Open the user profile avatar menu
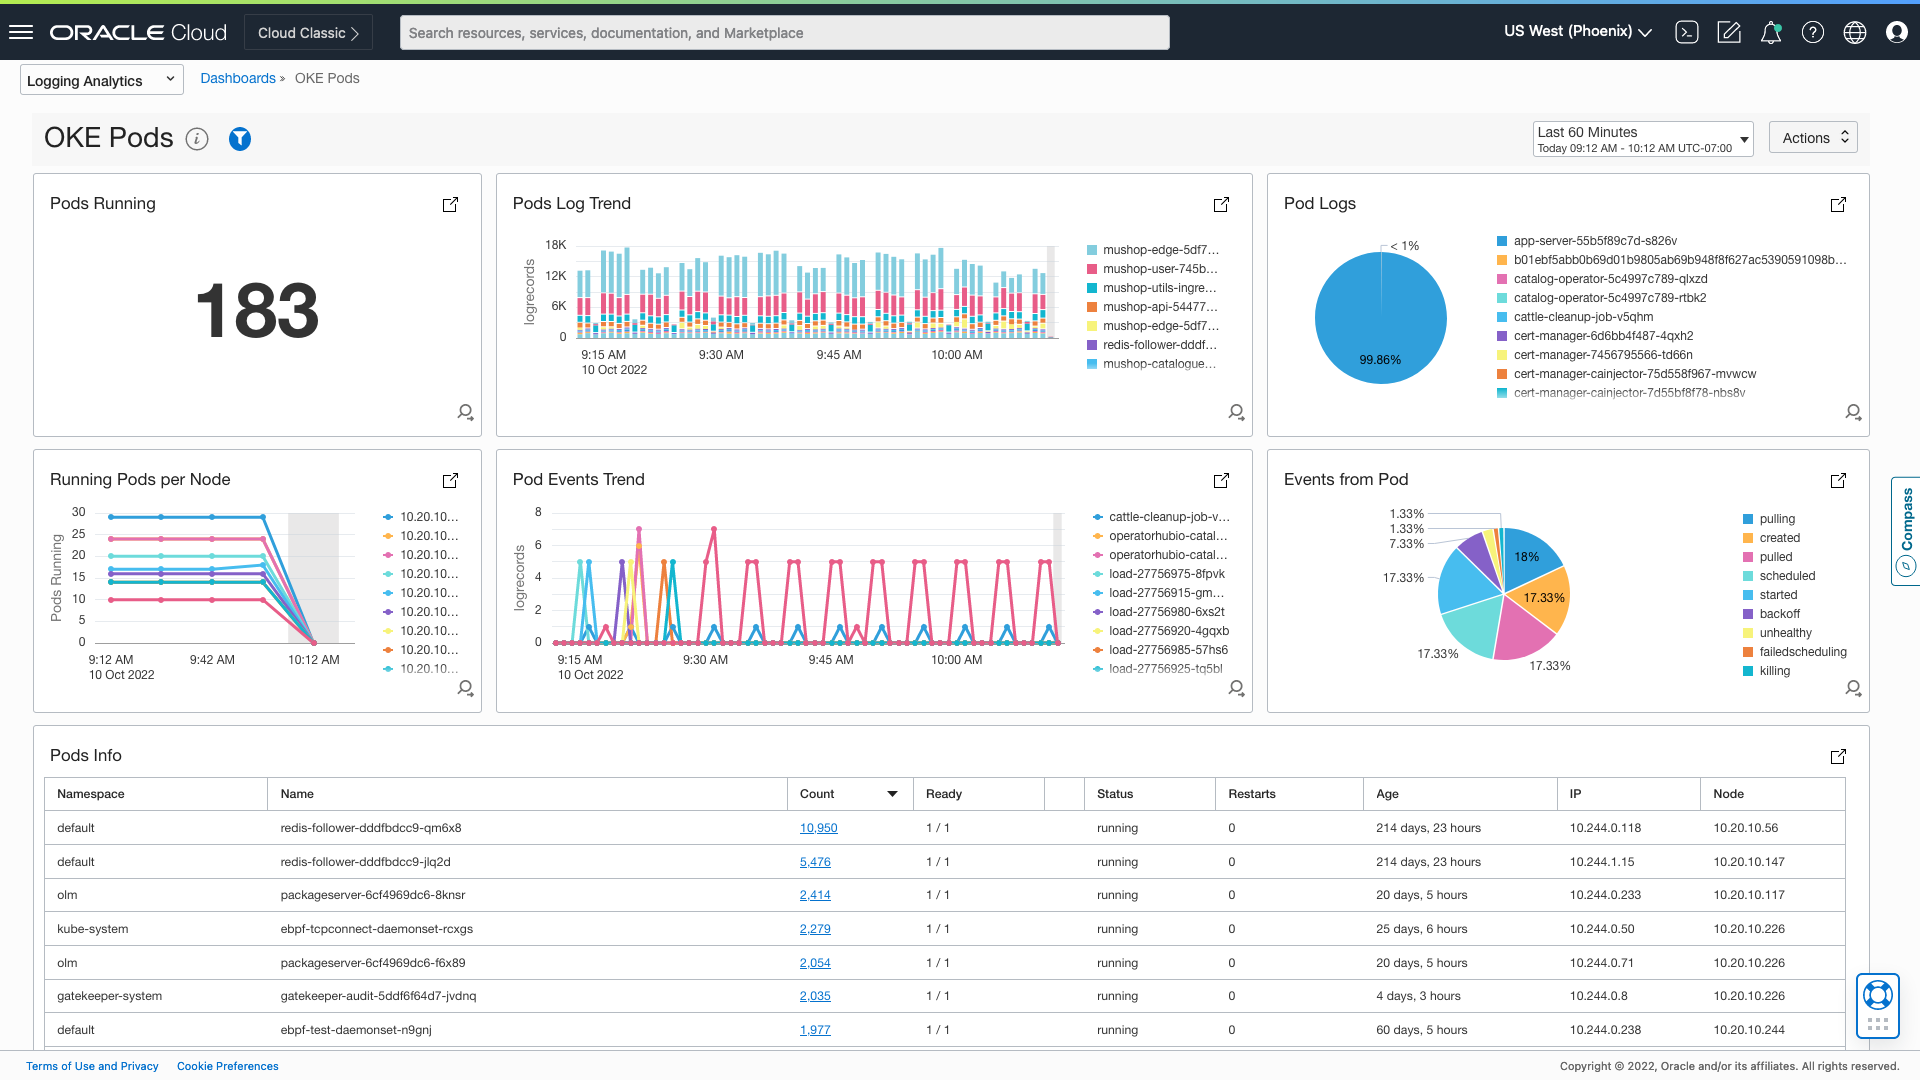The width and height of the screenshot is (1920, 1080). coord(1897,32)
